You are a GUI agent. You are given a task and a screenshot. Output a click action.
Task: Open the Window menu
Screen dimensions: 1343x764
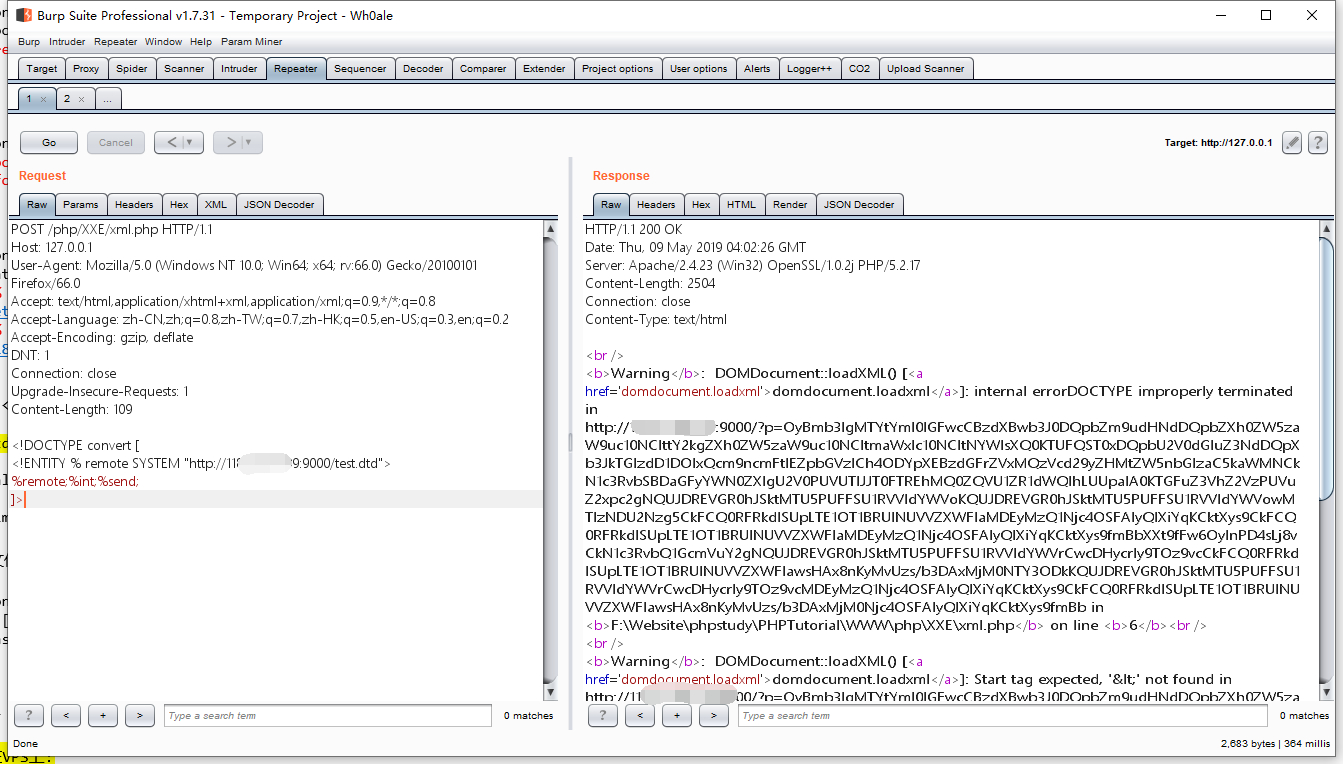tap(163, 42)
